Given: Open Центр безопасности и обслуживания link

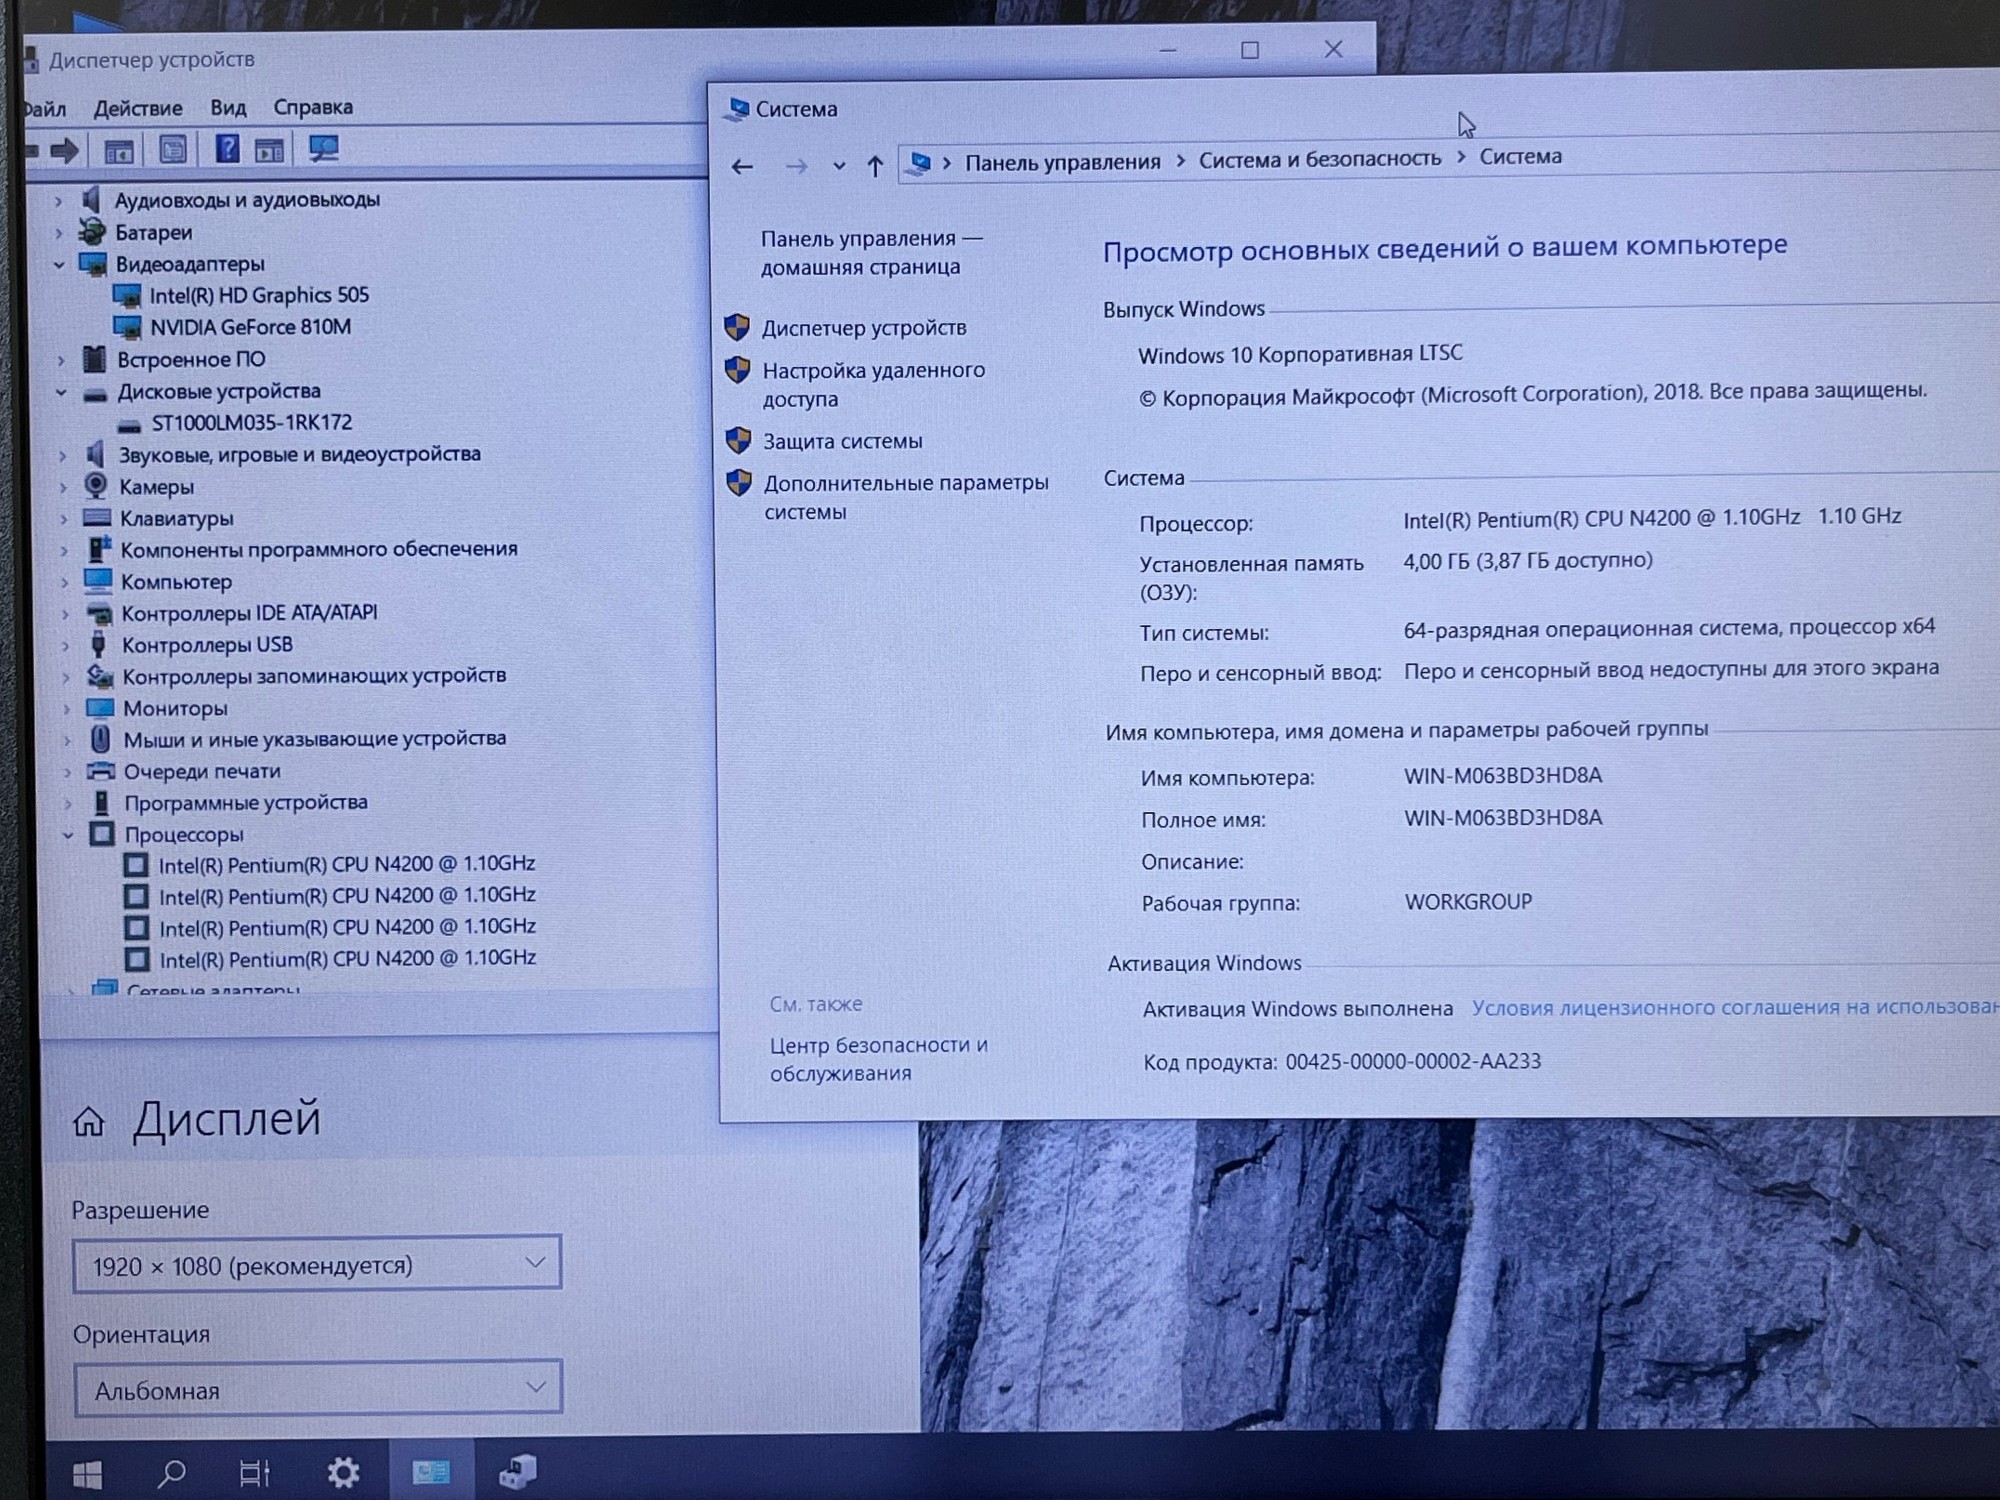Looking at the screenshot, I should (878, 1059).
